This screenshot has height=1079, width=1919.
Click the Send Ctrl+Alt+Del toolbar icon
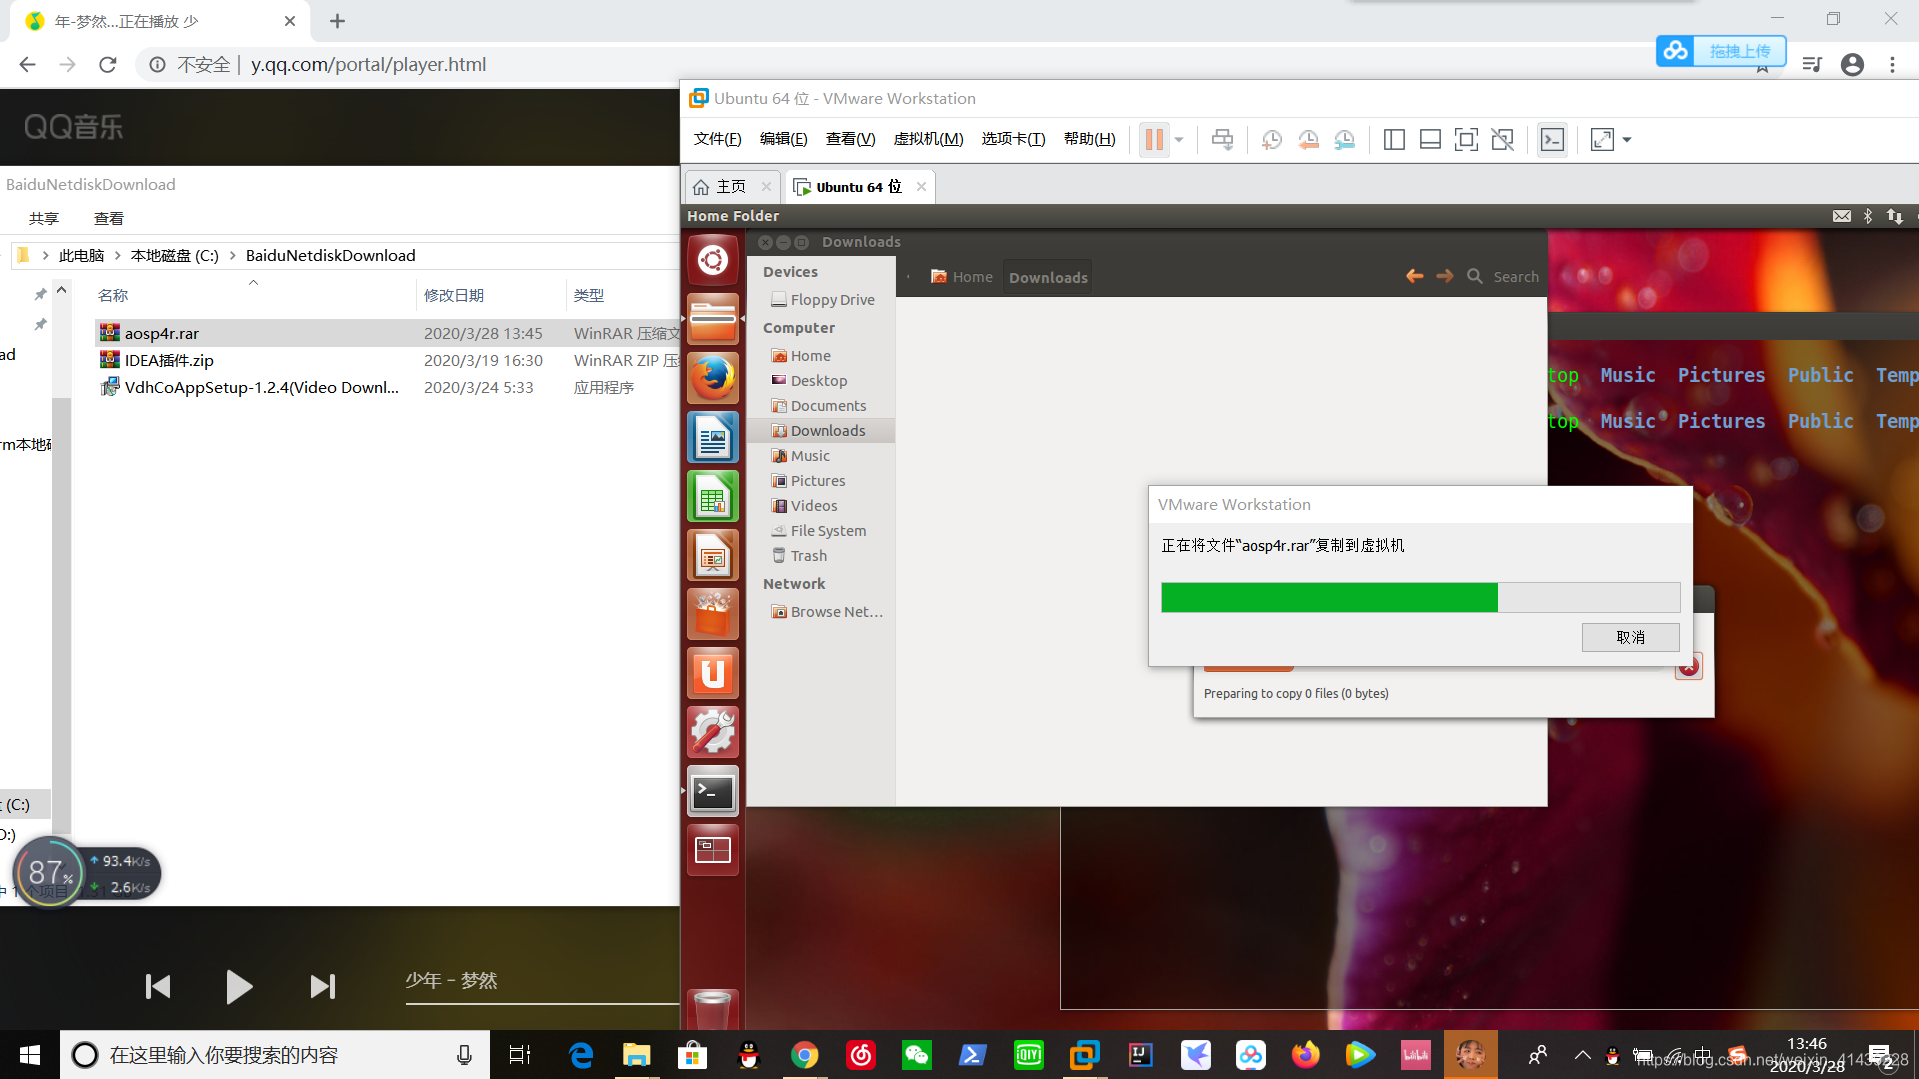(1222, 139)
